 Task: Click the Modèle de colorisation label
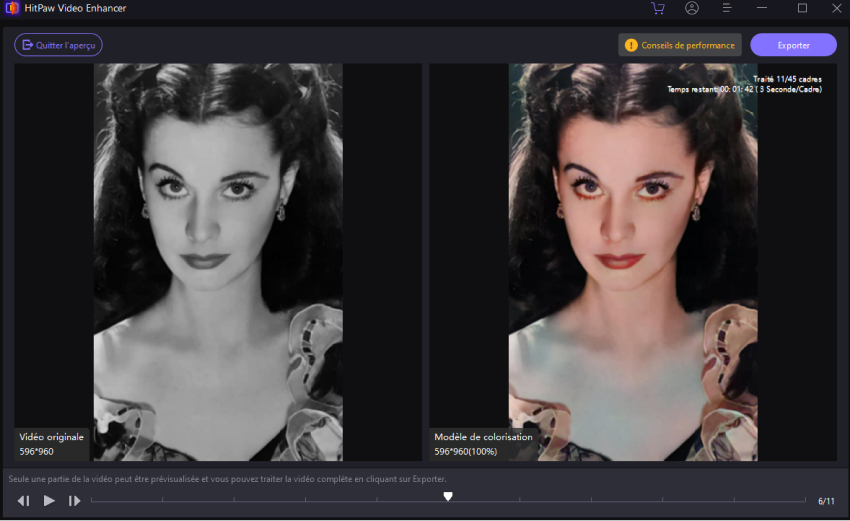[x=483, y=437]
